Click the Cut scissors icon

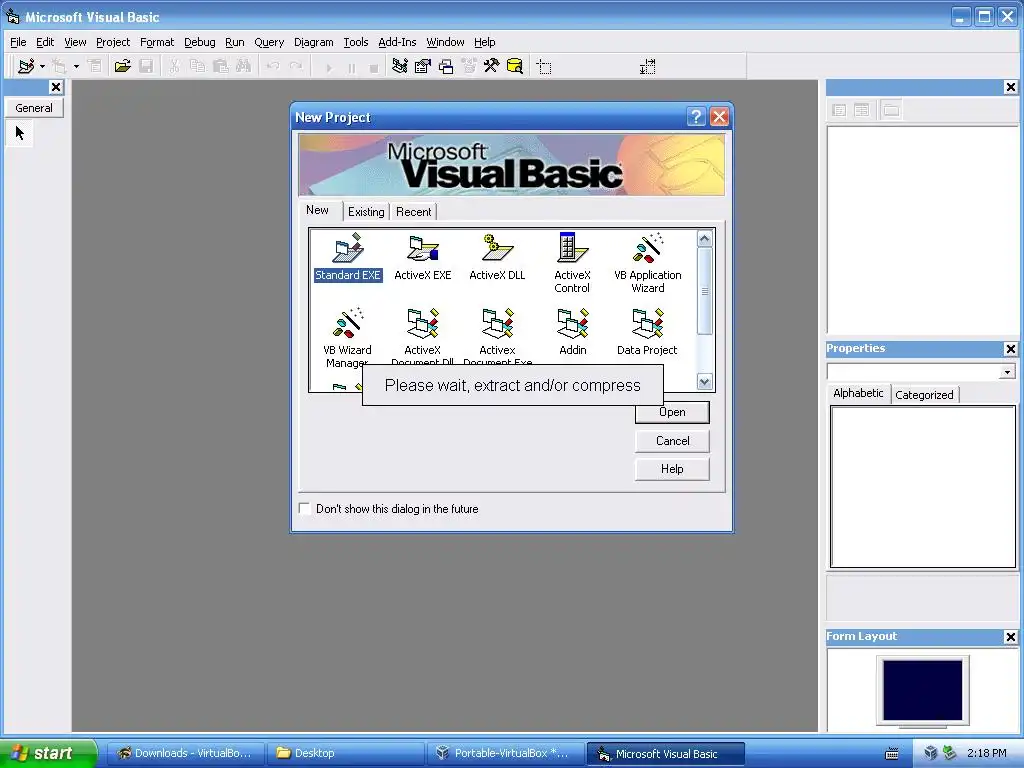(174, 66)
